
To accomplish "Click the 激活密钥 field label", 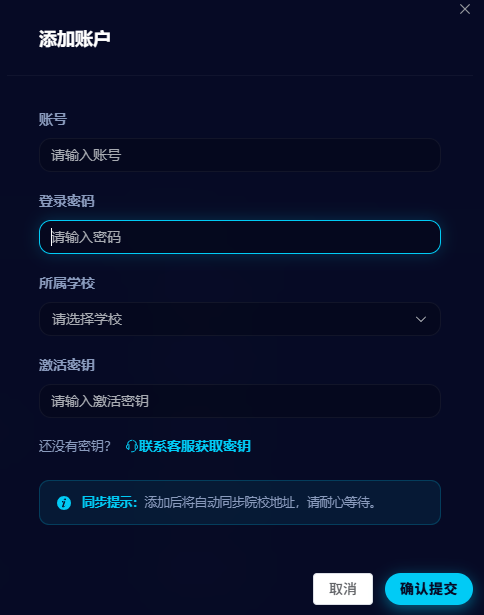I will point(67,365).
